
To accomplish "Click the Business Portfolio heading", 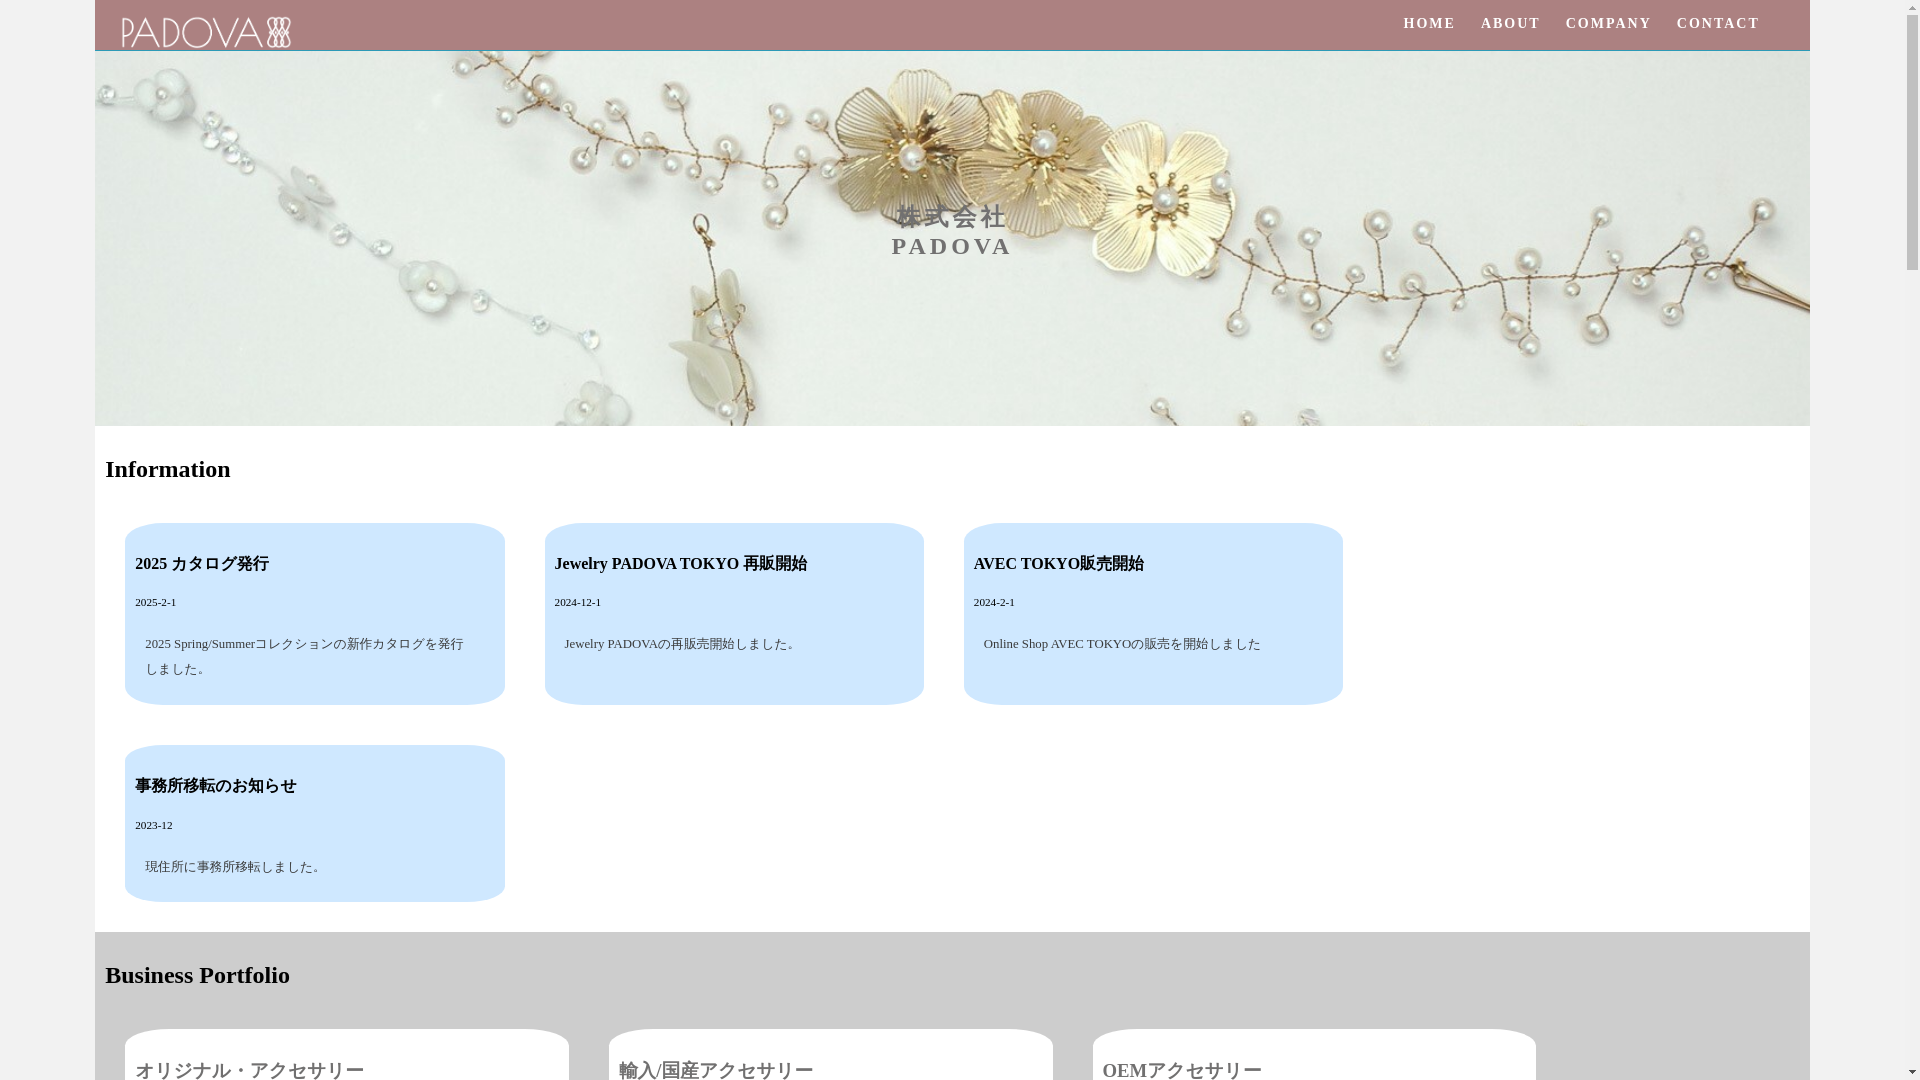I will 197,975.
